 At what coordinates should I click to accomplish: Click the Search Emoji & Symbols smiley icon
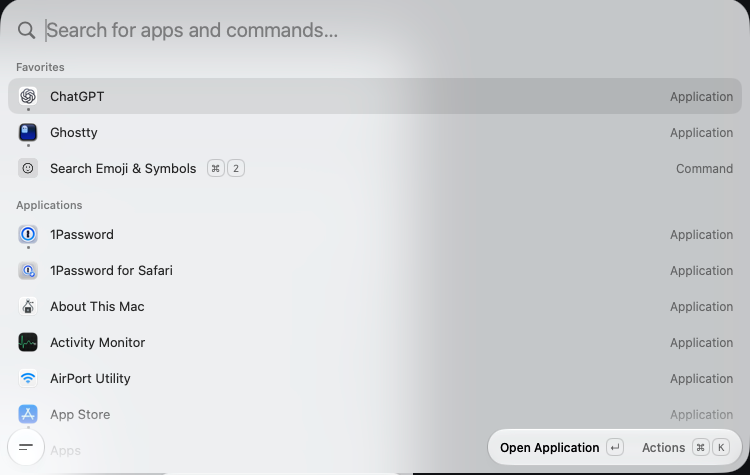tap(28, 168)
